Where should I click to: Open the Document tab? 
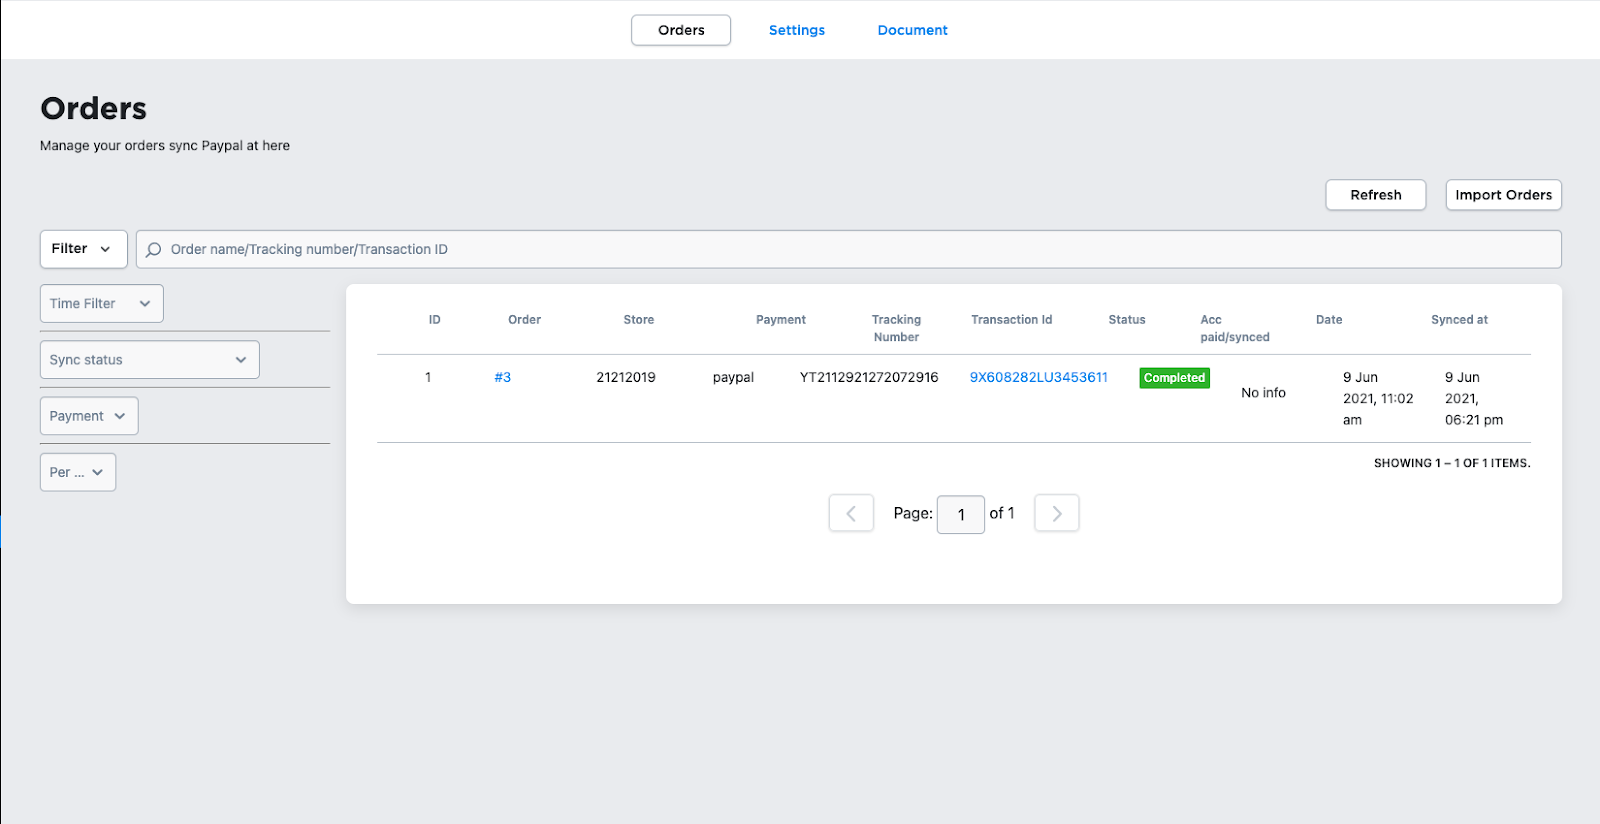(913, 30)
